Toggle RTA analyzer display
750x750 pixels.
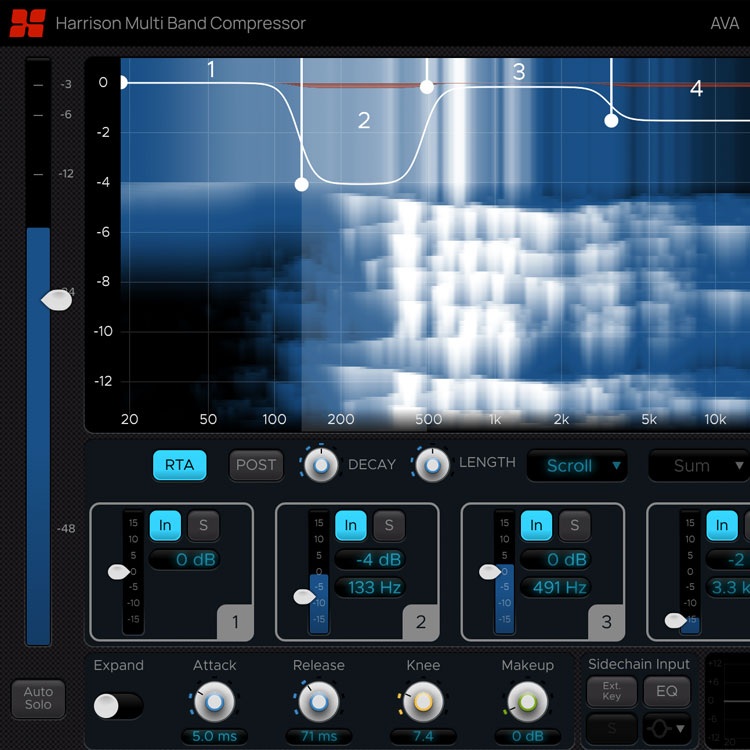(179, 465)
